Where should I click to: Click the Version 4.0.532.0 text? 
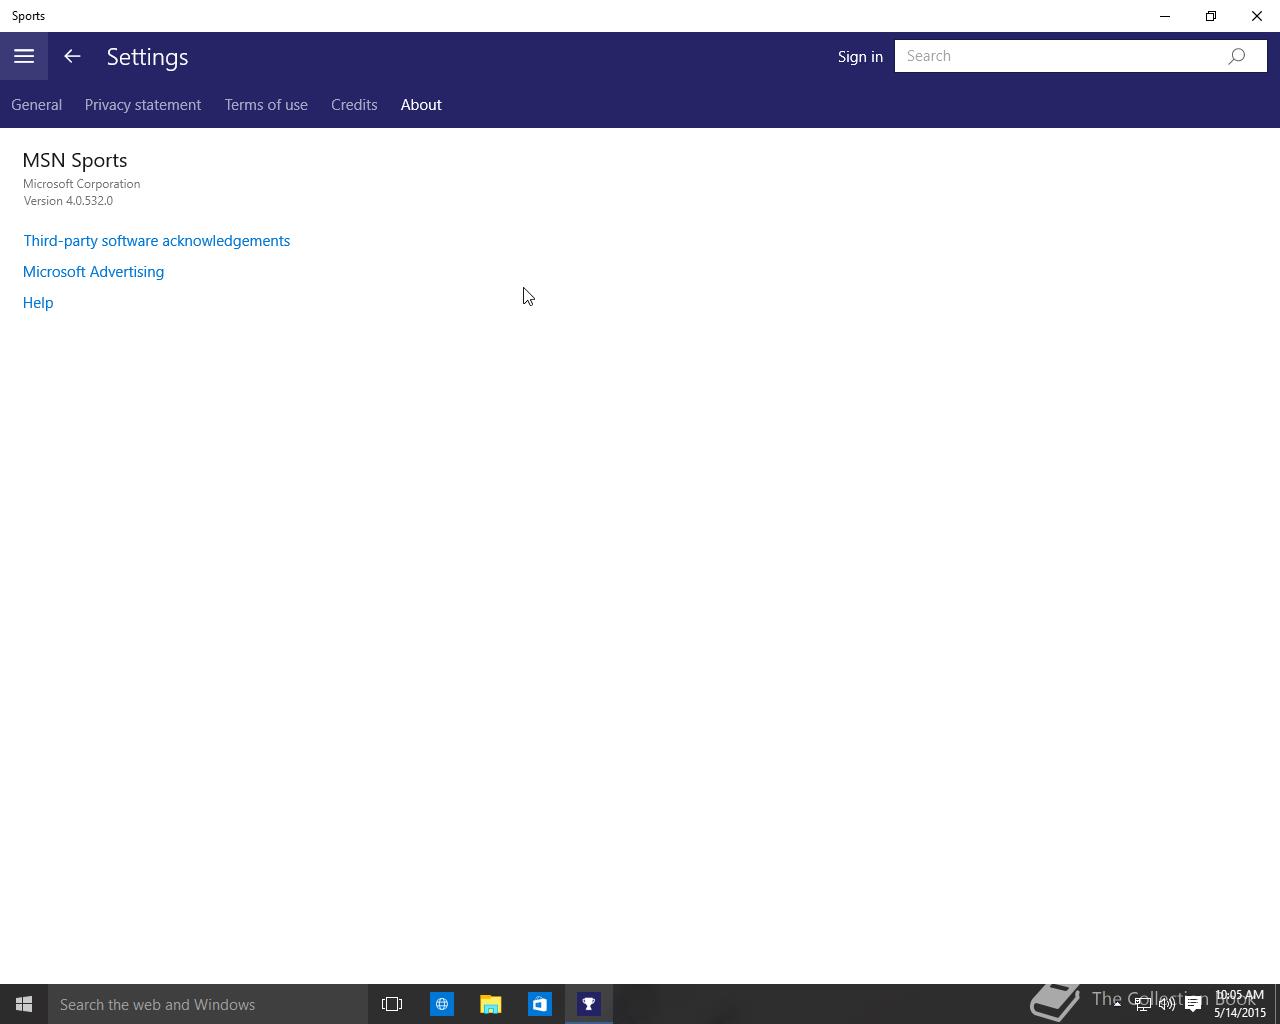[x=68, y=201]
